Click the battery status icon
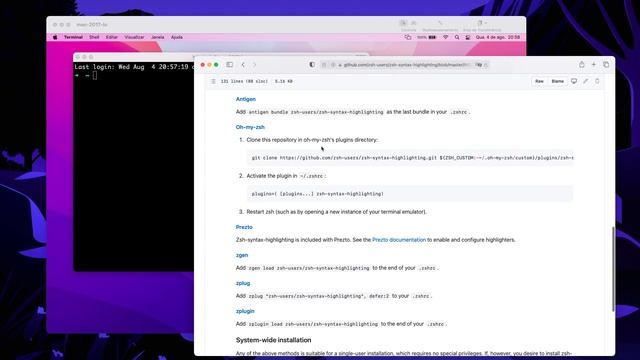640x360 pixels. point(432,37)
